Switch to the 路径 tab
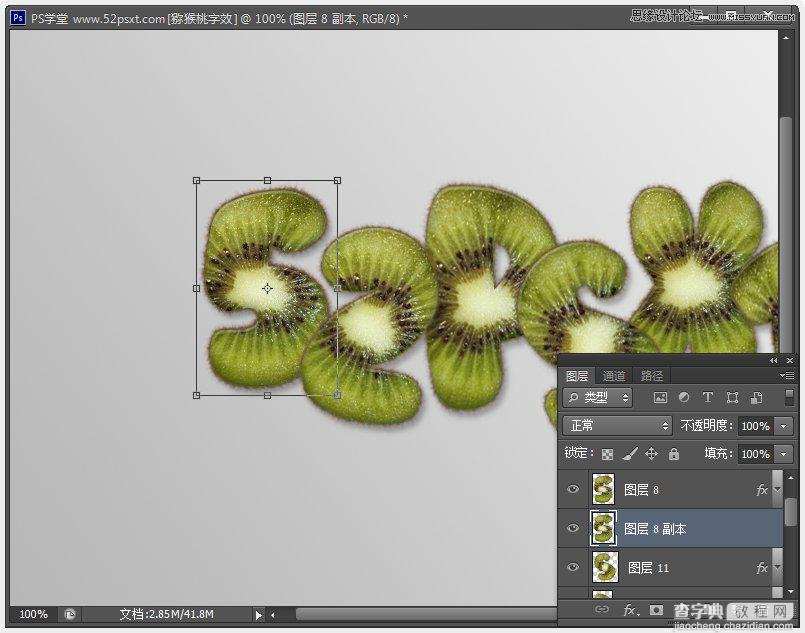 tap(652, 376)
